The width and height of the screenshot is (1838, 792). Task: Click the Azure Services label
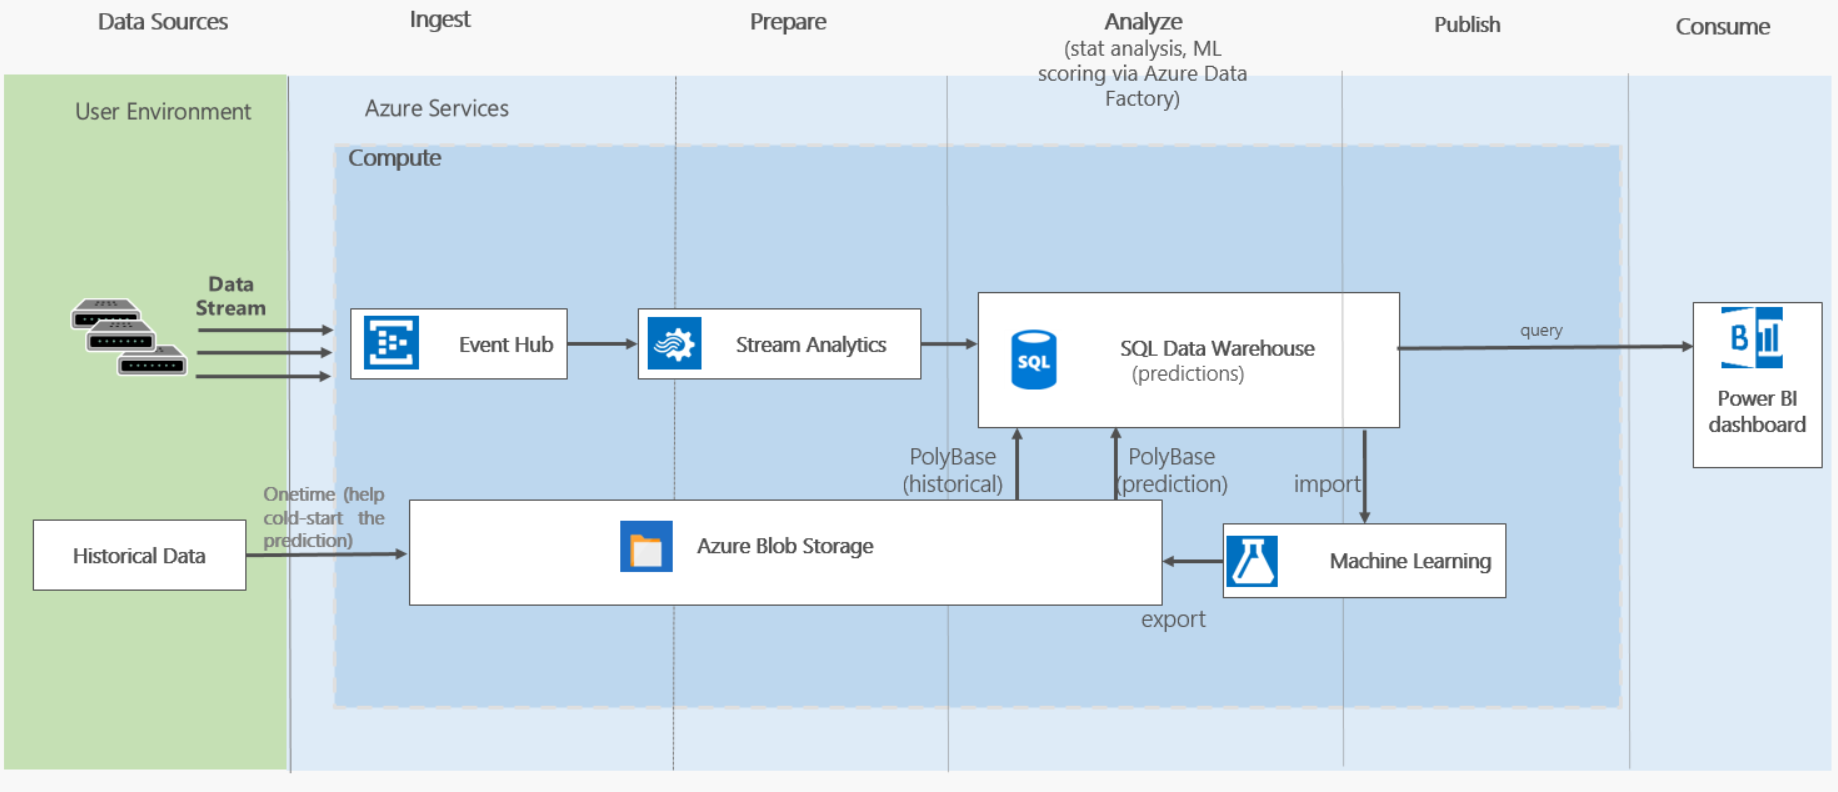click(x=437, y=108)
